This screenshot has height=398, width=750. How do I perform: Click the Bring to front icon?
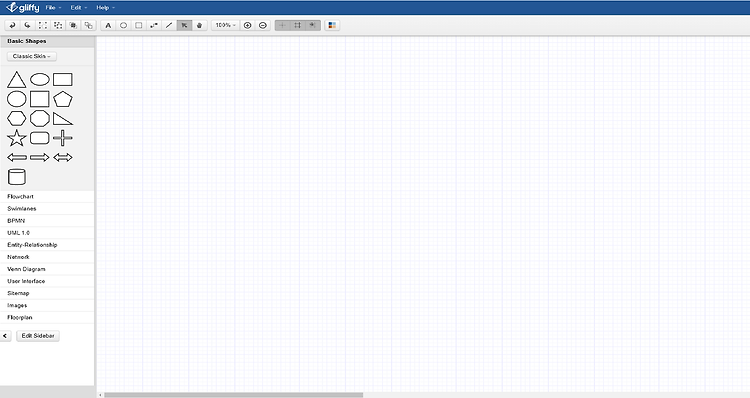click(73, 25)
